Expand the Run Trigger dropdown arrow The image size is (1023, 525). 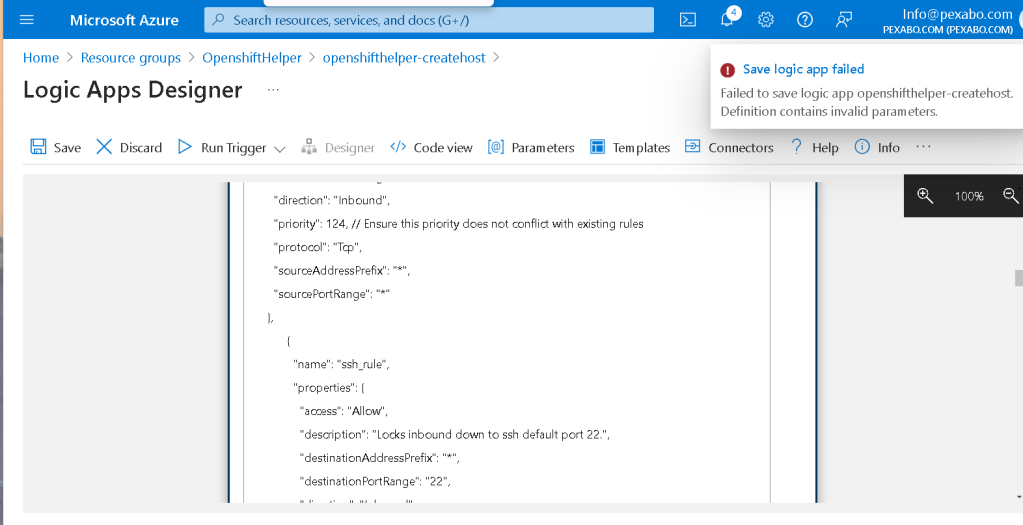(279, 149)
